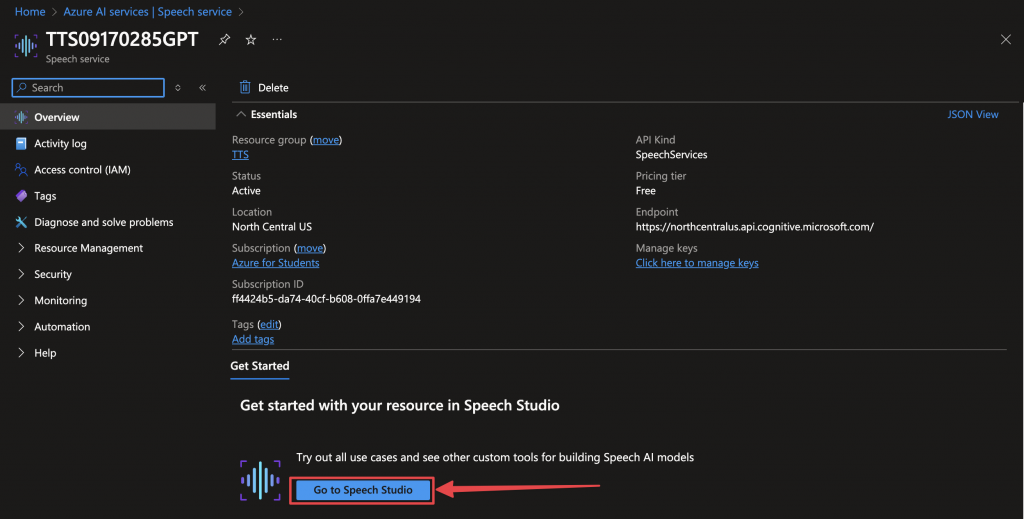Mark resource as favorite with star
Screen dimensions: 1024x519
[x=251, y=39]
